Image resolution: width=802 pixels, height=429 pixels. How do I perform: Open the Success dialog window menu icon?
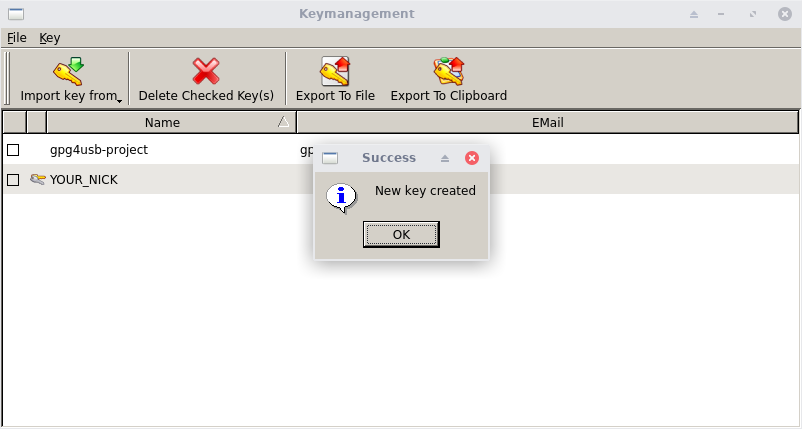tap(330, 158)
